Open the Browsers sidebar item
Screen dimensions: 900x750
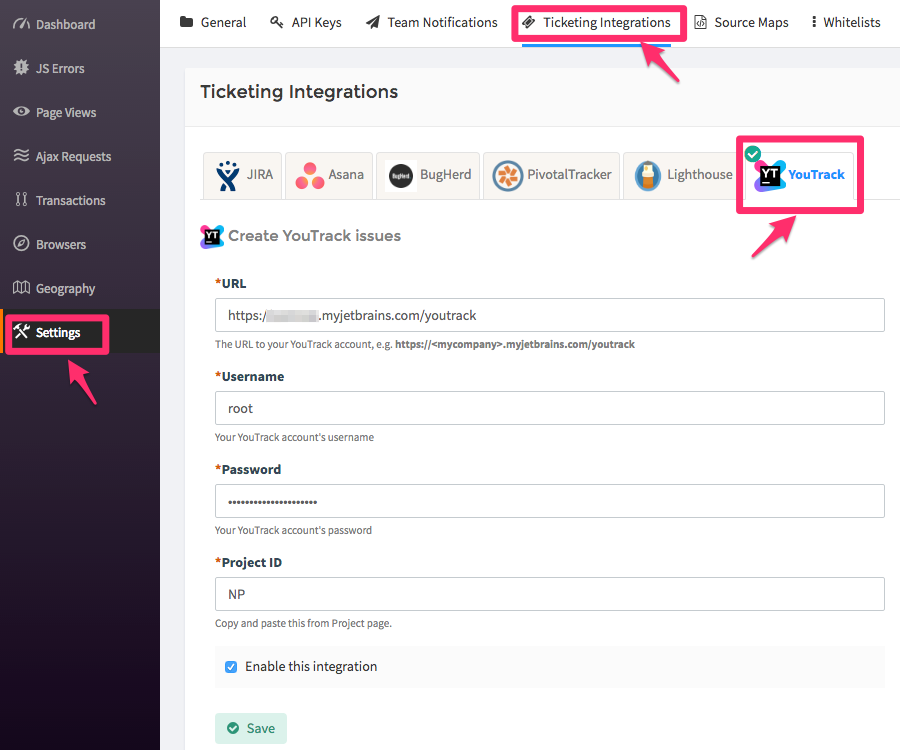(x=80, y=244)
